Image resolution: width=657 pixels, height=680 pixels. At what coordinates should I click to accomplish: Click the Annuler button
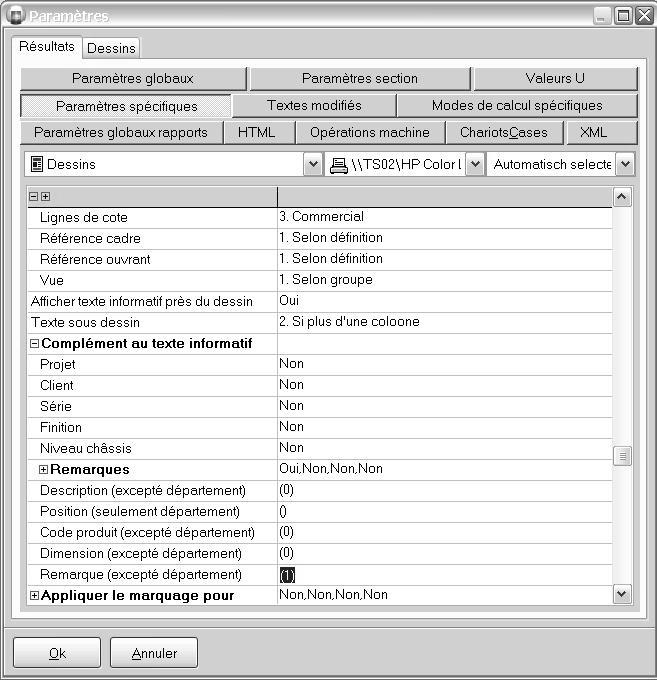coord(154,653)
